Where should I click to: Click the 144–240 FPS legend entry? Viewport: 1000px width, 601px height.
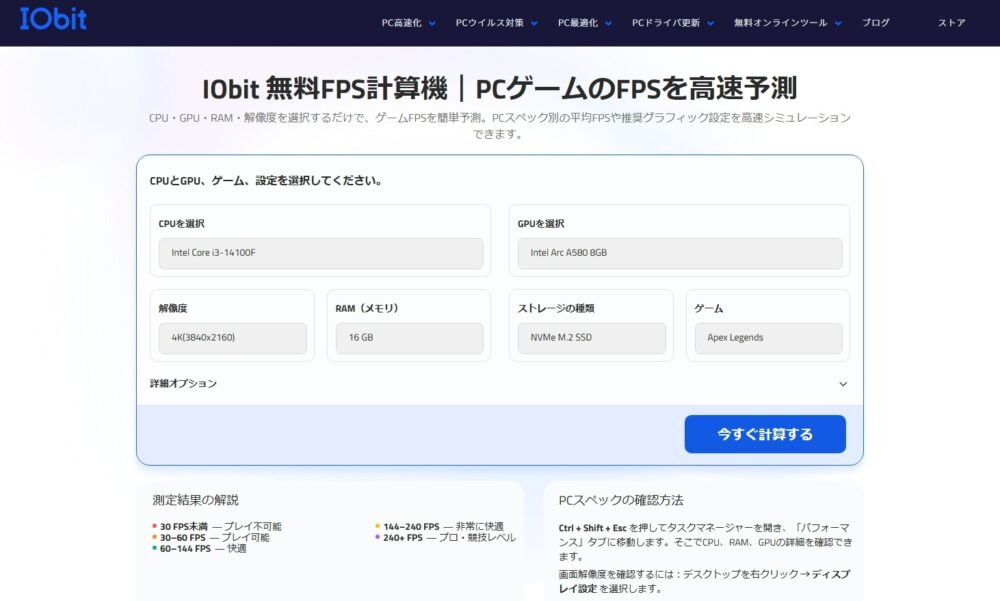439,526
